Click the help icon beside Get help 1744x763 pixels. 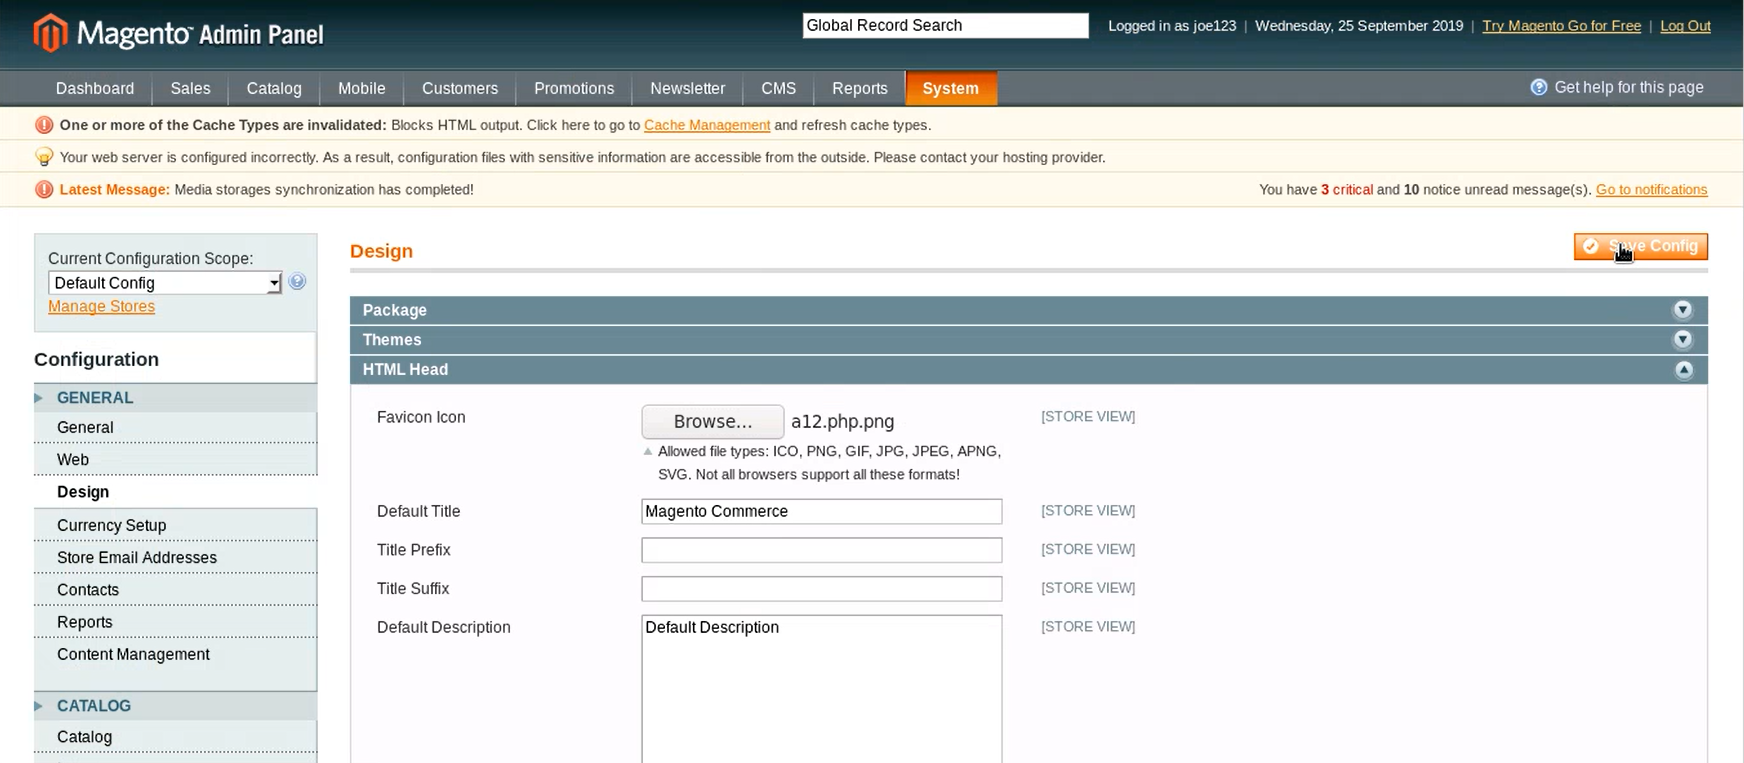click(x=1539, y=87)
